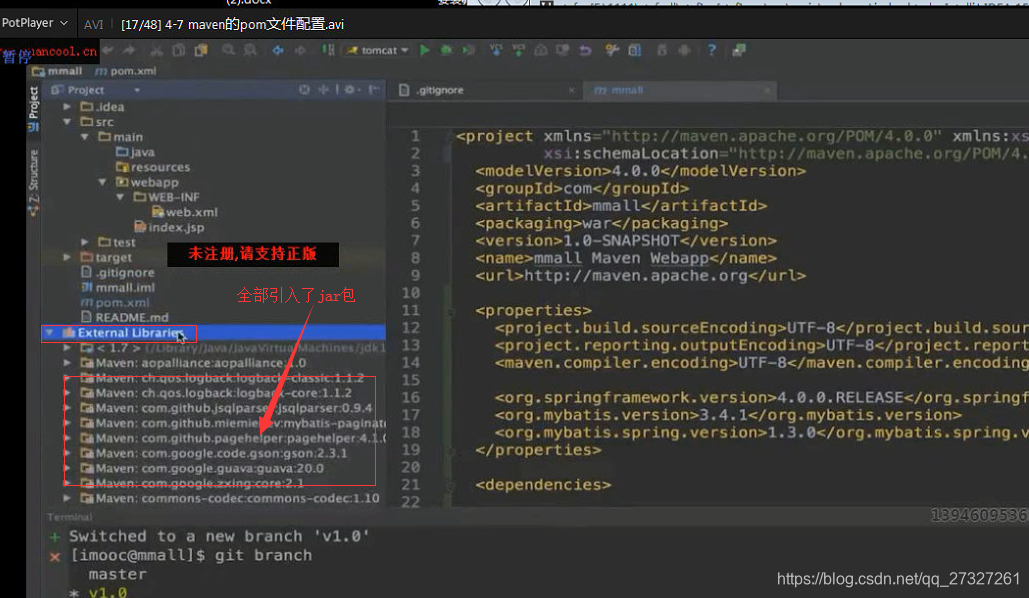This screenshot has width=1029, height=598.
Task: Close the mmall editor tab
Action: [766, 91]
